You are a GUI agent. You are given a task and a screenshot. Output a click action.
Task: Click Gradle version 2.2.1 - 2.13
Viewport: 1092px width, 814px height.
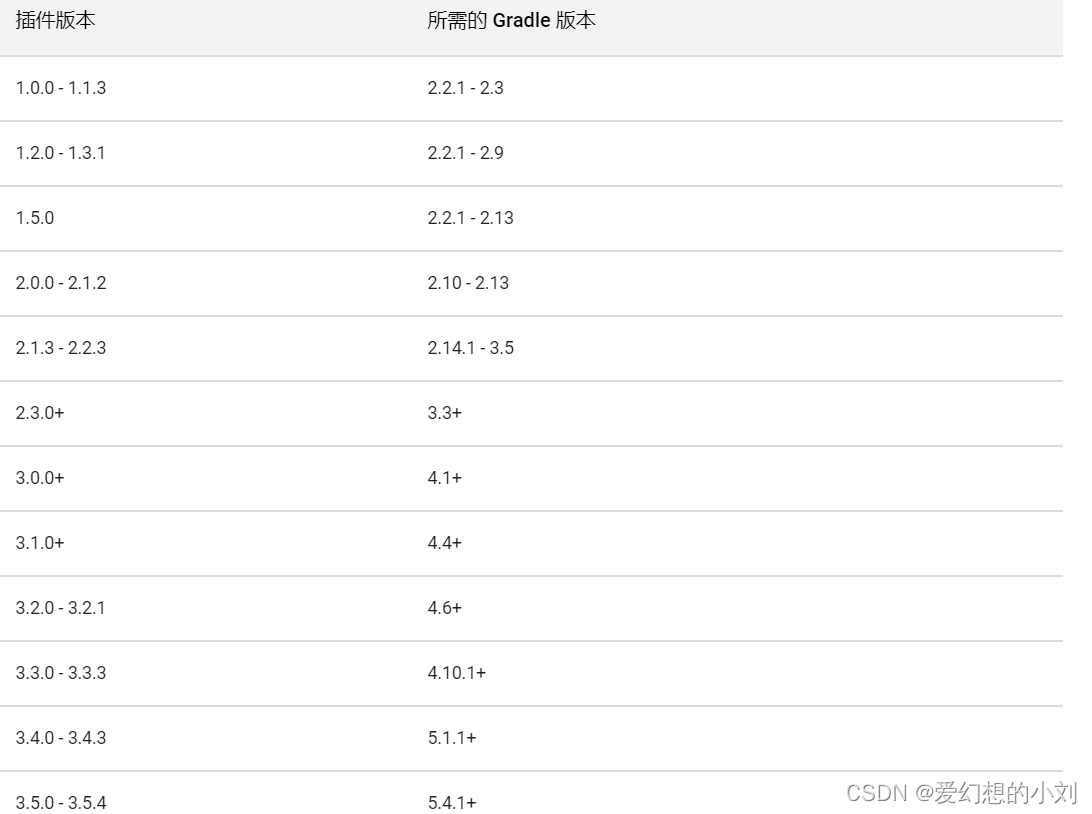[470, 218]
